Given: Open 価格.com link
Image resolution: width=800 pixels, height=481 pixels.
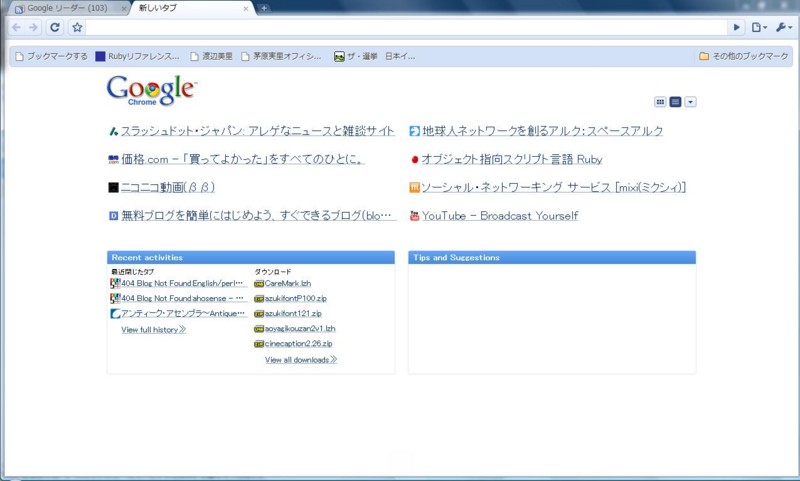Looking at the screenshot, I should (243, 160).
